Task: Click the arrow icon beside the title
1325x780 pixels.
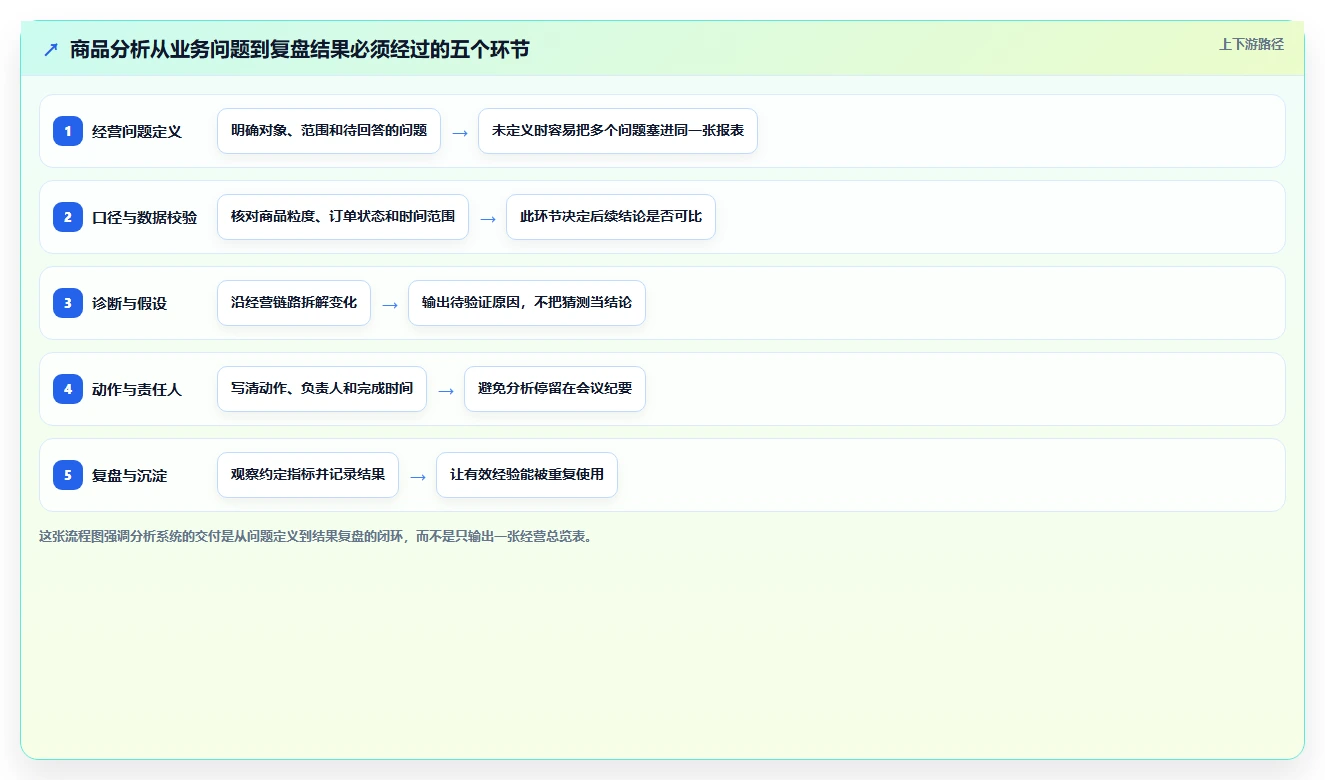Action: click(51, 50)
